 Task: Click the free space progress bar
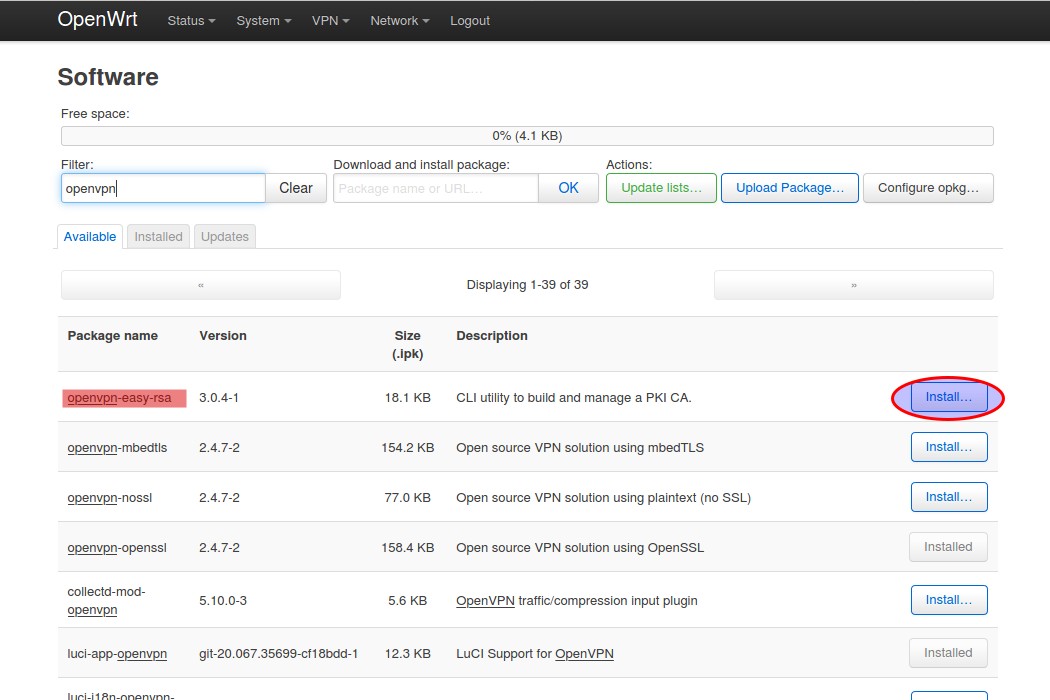(527, 136)
